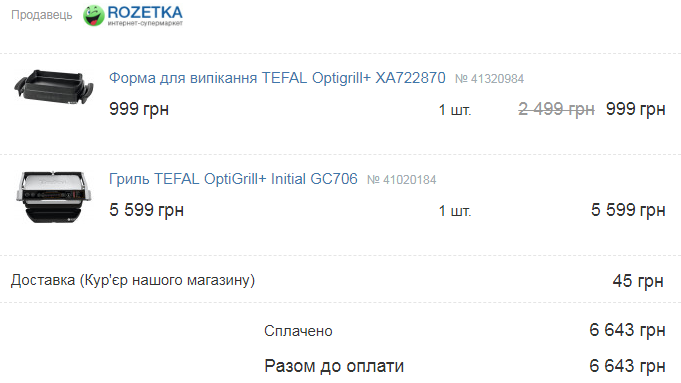The image size is (681, 383).
Task: Click the 999 грн unit price under baking form
Action: 139,109
